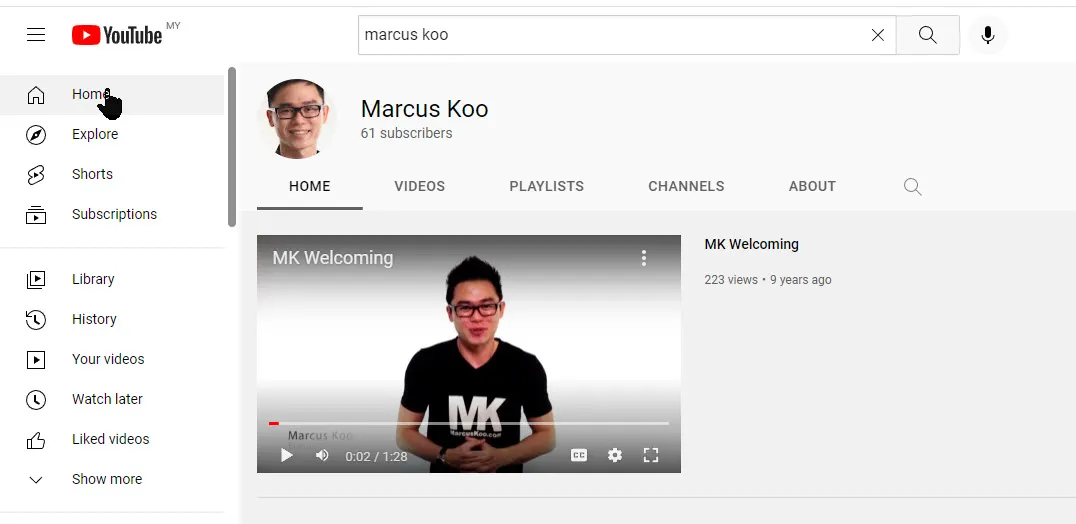Open Your videos in the sidebar

pyautogui.click(x=112, y=359)
